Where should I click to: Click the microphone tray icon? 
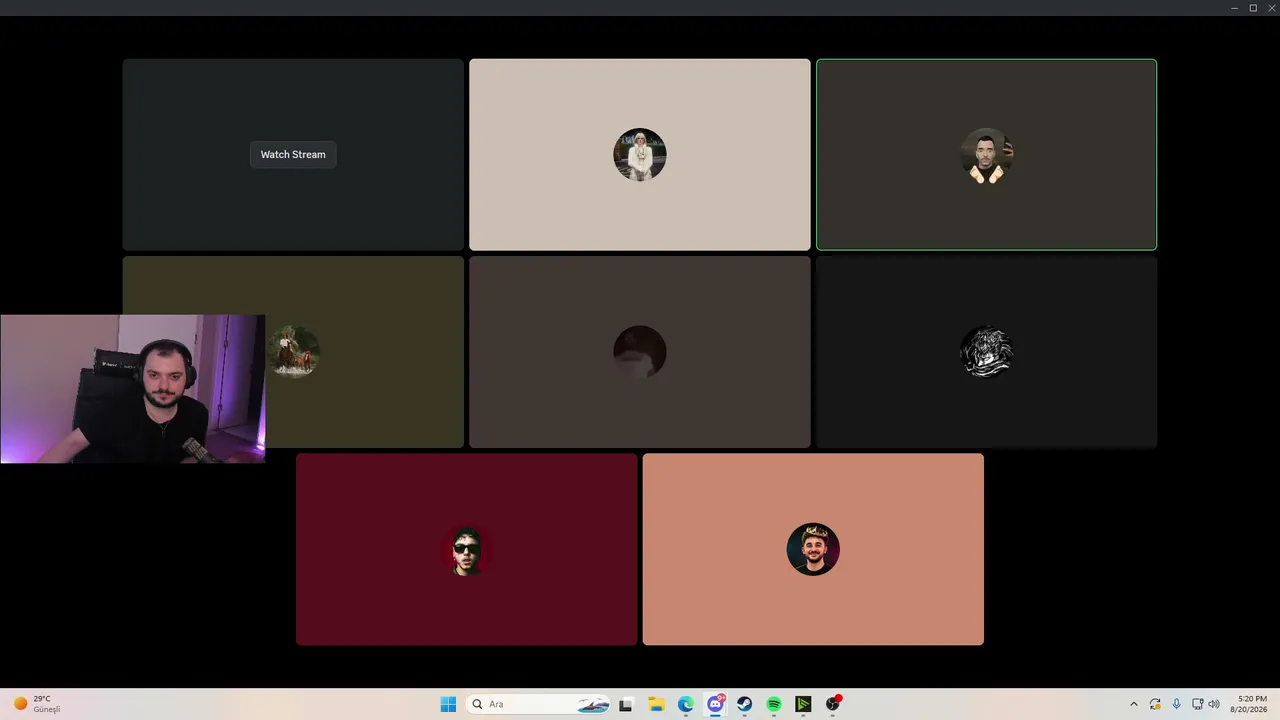click(x=1176, y=704)
